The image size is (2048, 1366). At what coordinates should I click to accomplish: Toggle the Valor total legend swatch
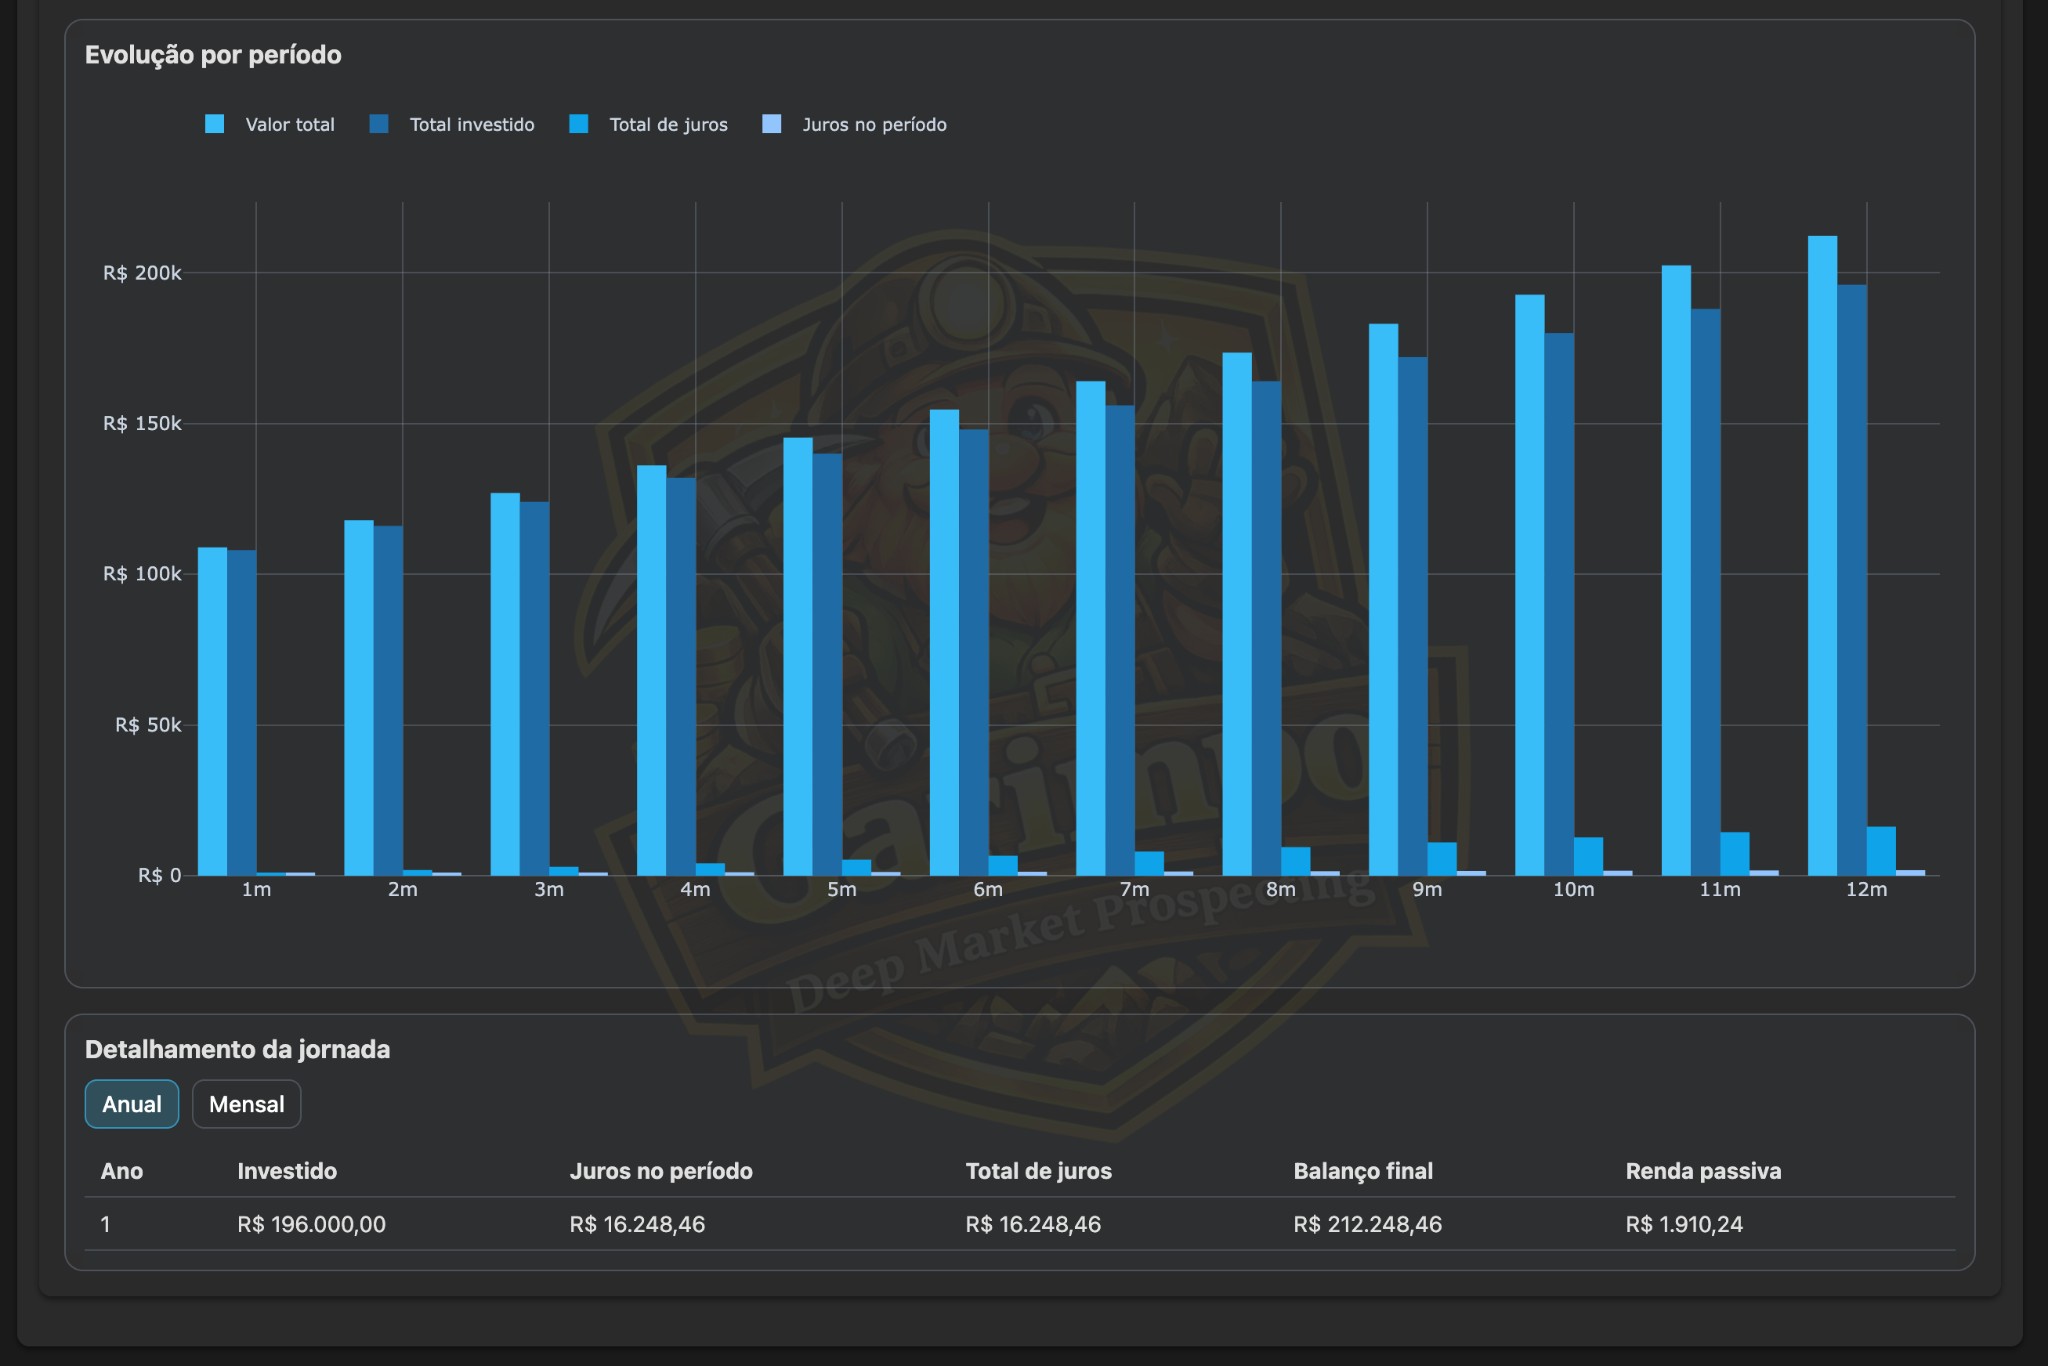point(215,124)
